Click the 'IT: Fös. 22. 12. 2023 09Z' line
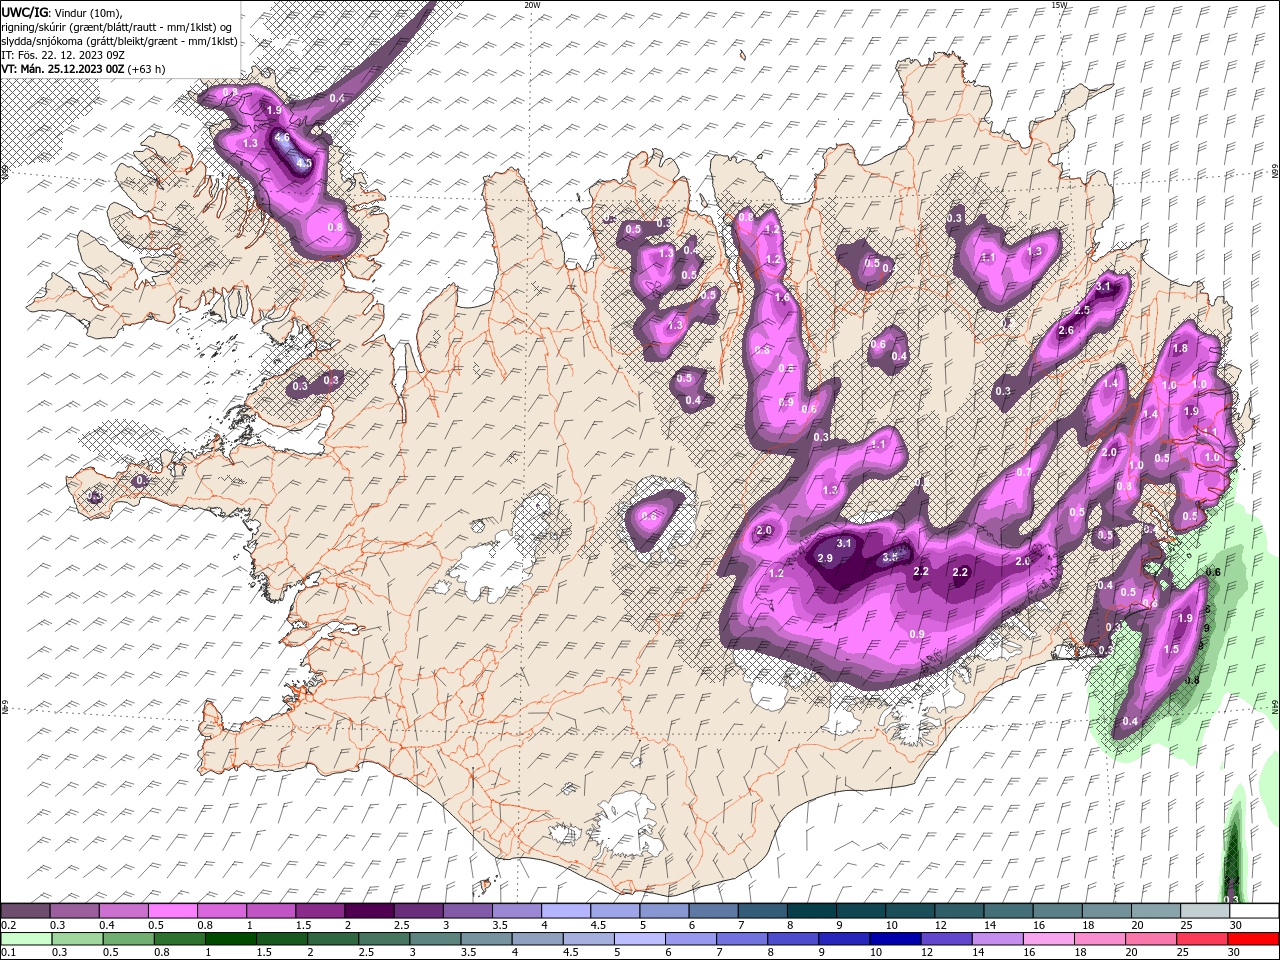 [63, 55]
